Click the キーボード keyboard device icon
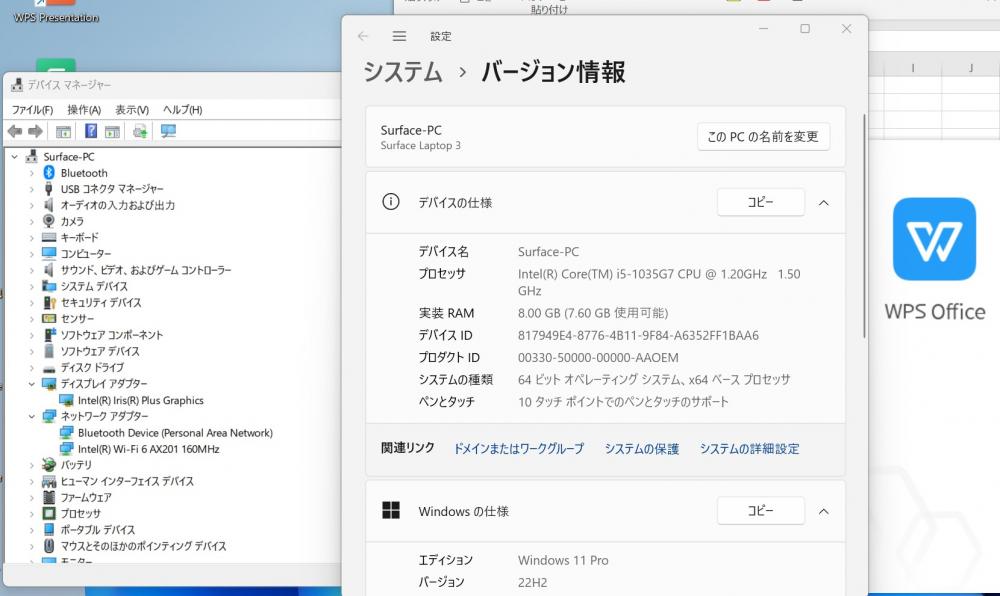The width and height of the screenshot is (1000, 596). point(49,237)
